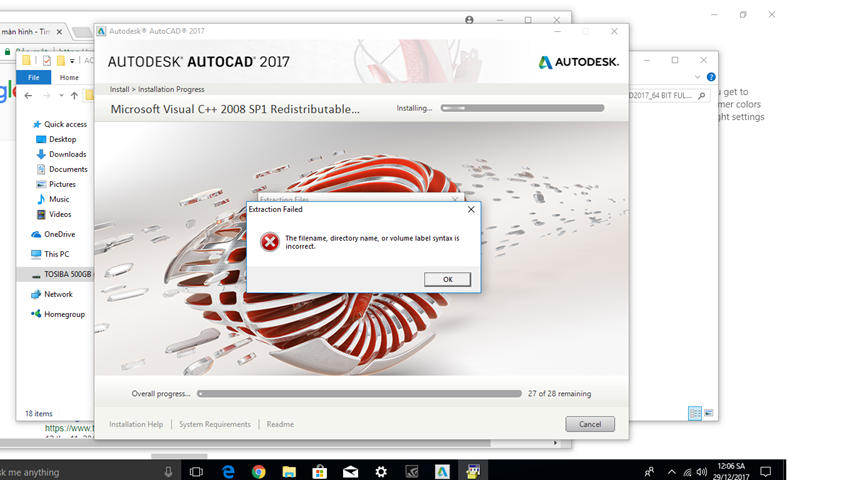Viewport: 850px width, 480px height.
Task: Close the Extraction Failed dialog
Action: click(x=471, y=210)
